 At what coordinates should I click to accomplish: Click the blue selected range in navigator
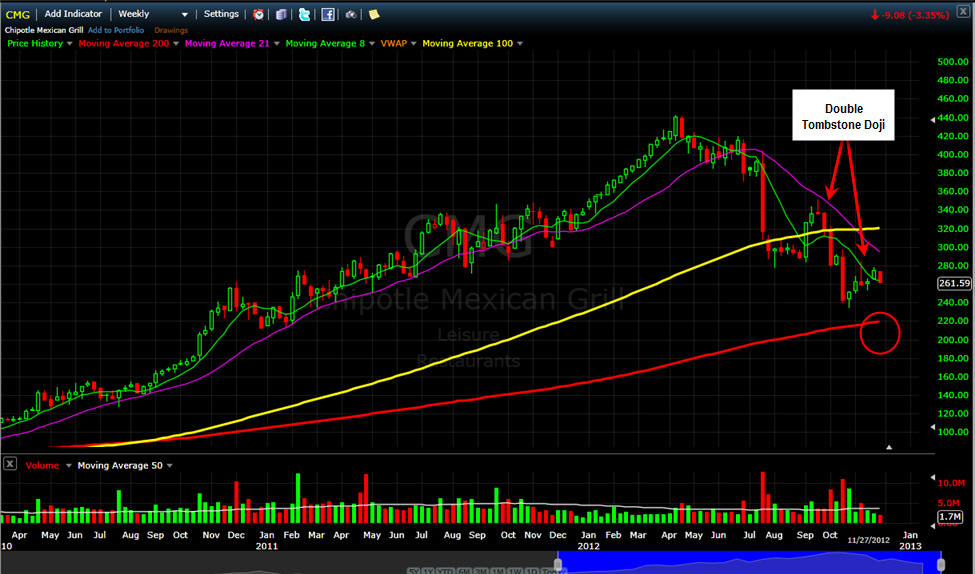[x=749, y=562]
